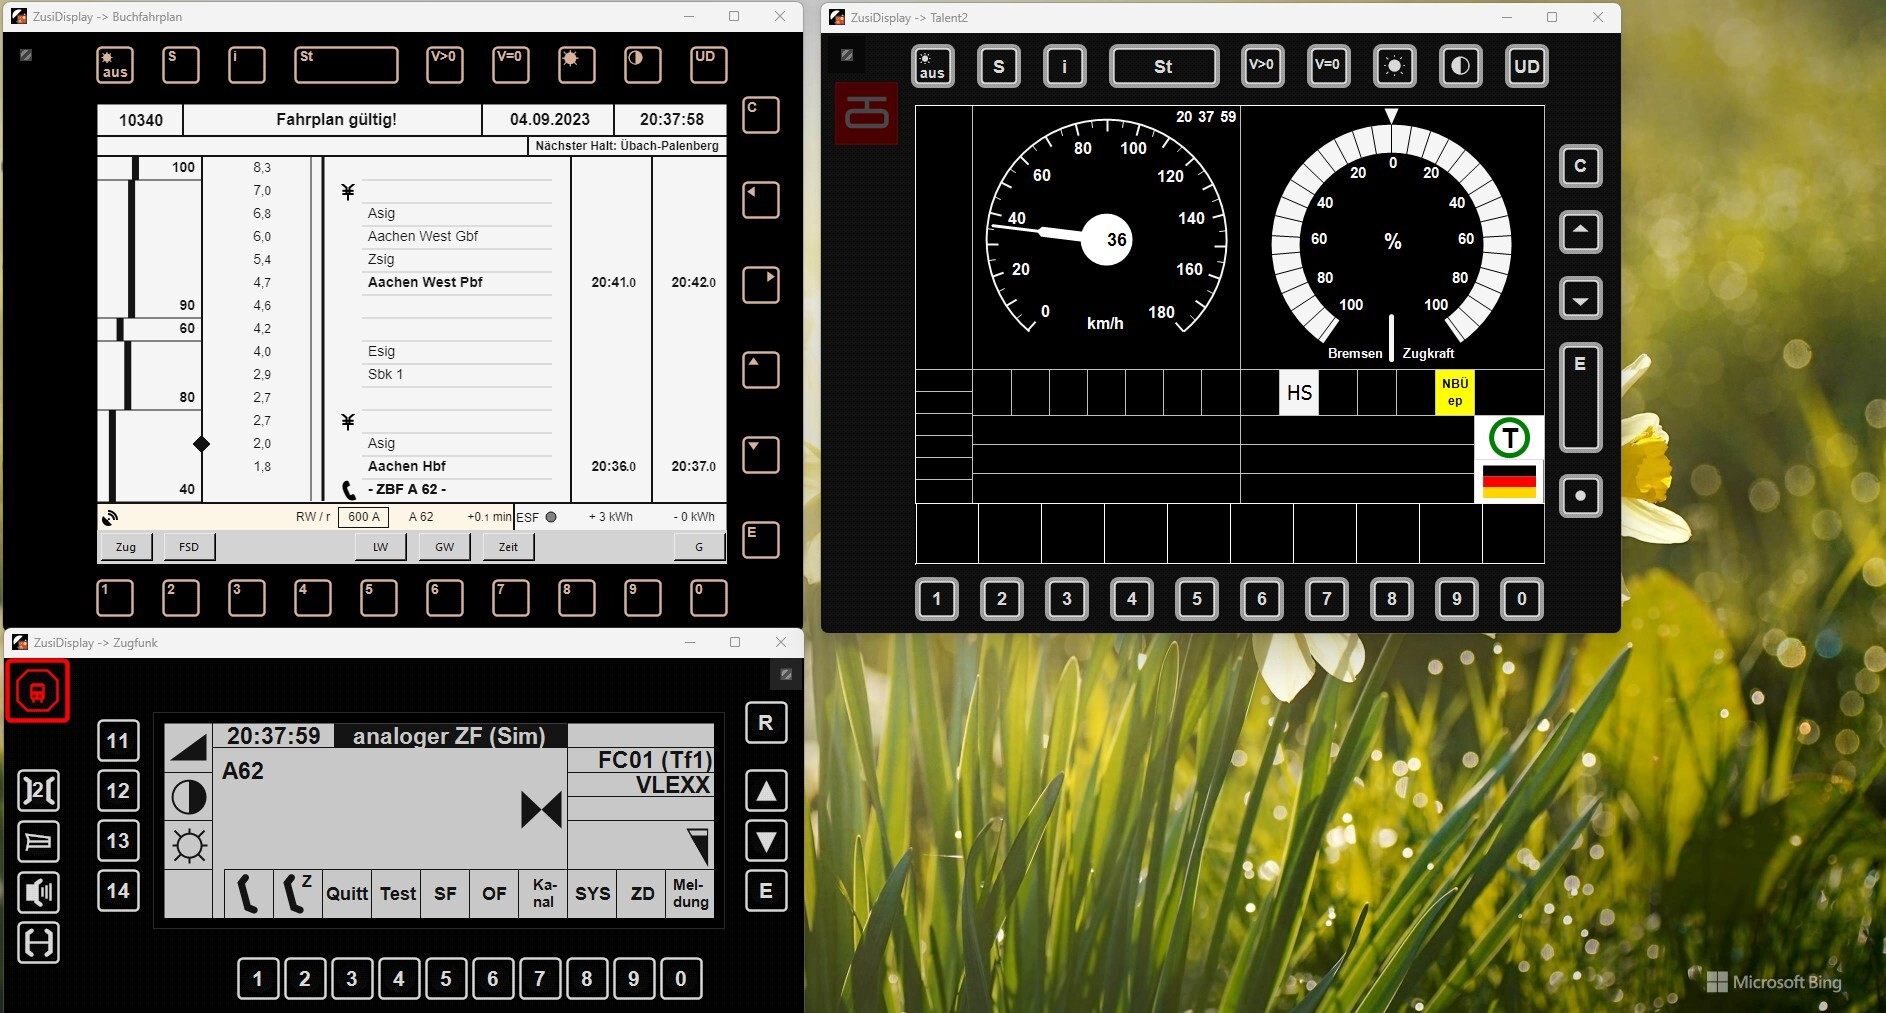This screenshot has height=1013, width=1886.
Task: Click the 600 A field in Buchfahrplan
Action: 364,517
